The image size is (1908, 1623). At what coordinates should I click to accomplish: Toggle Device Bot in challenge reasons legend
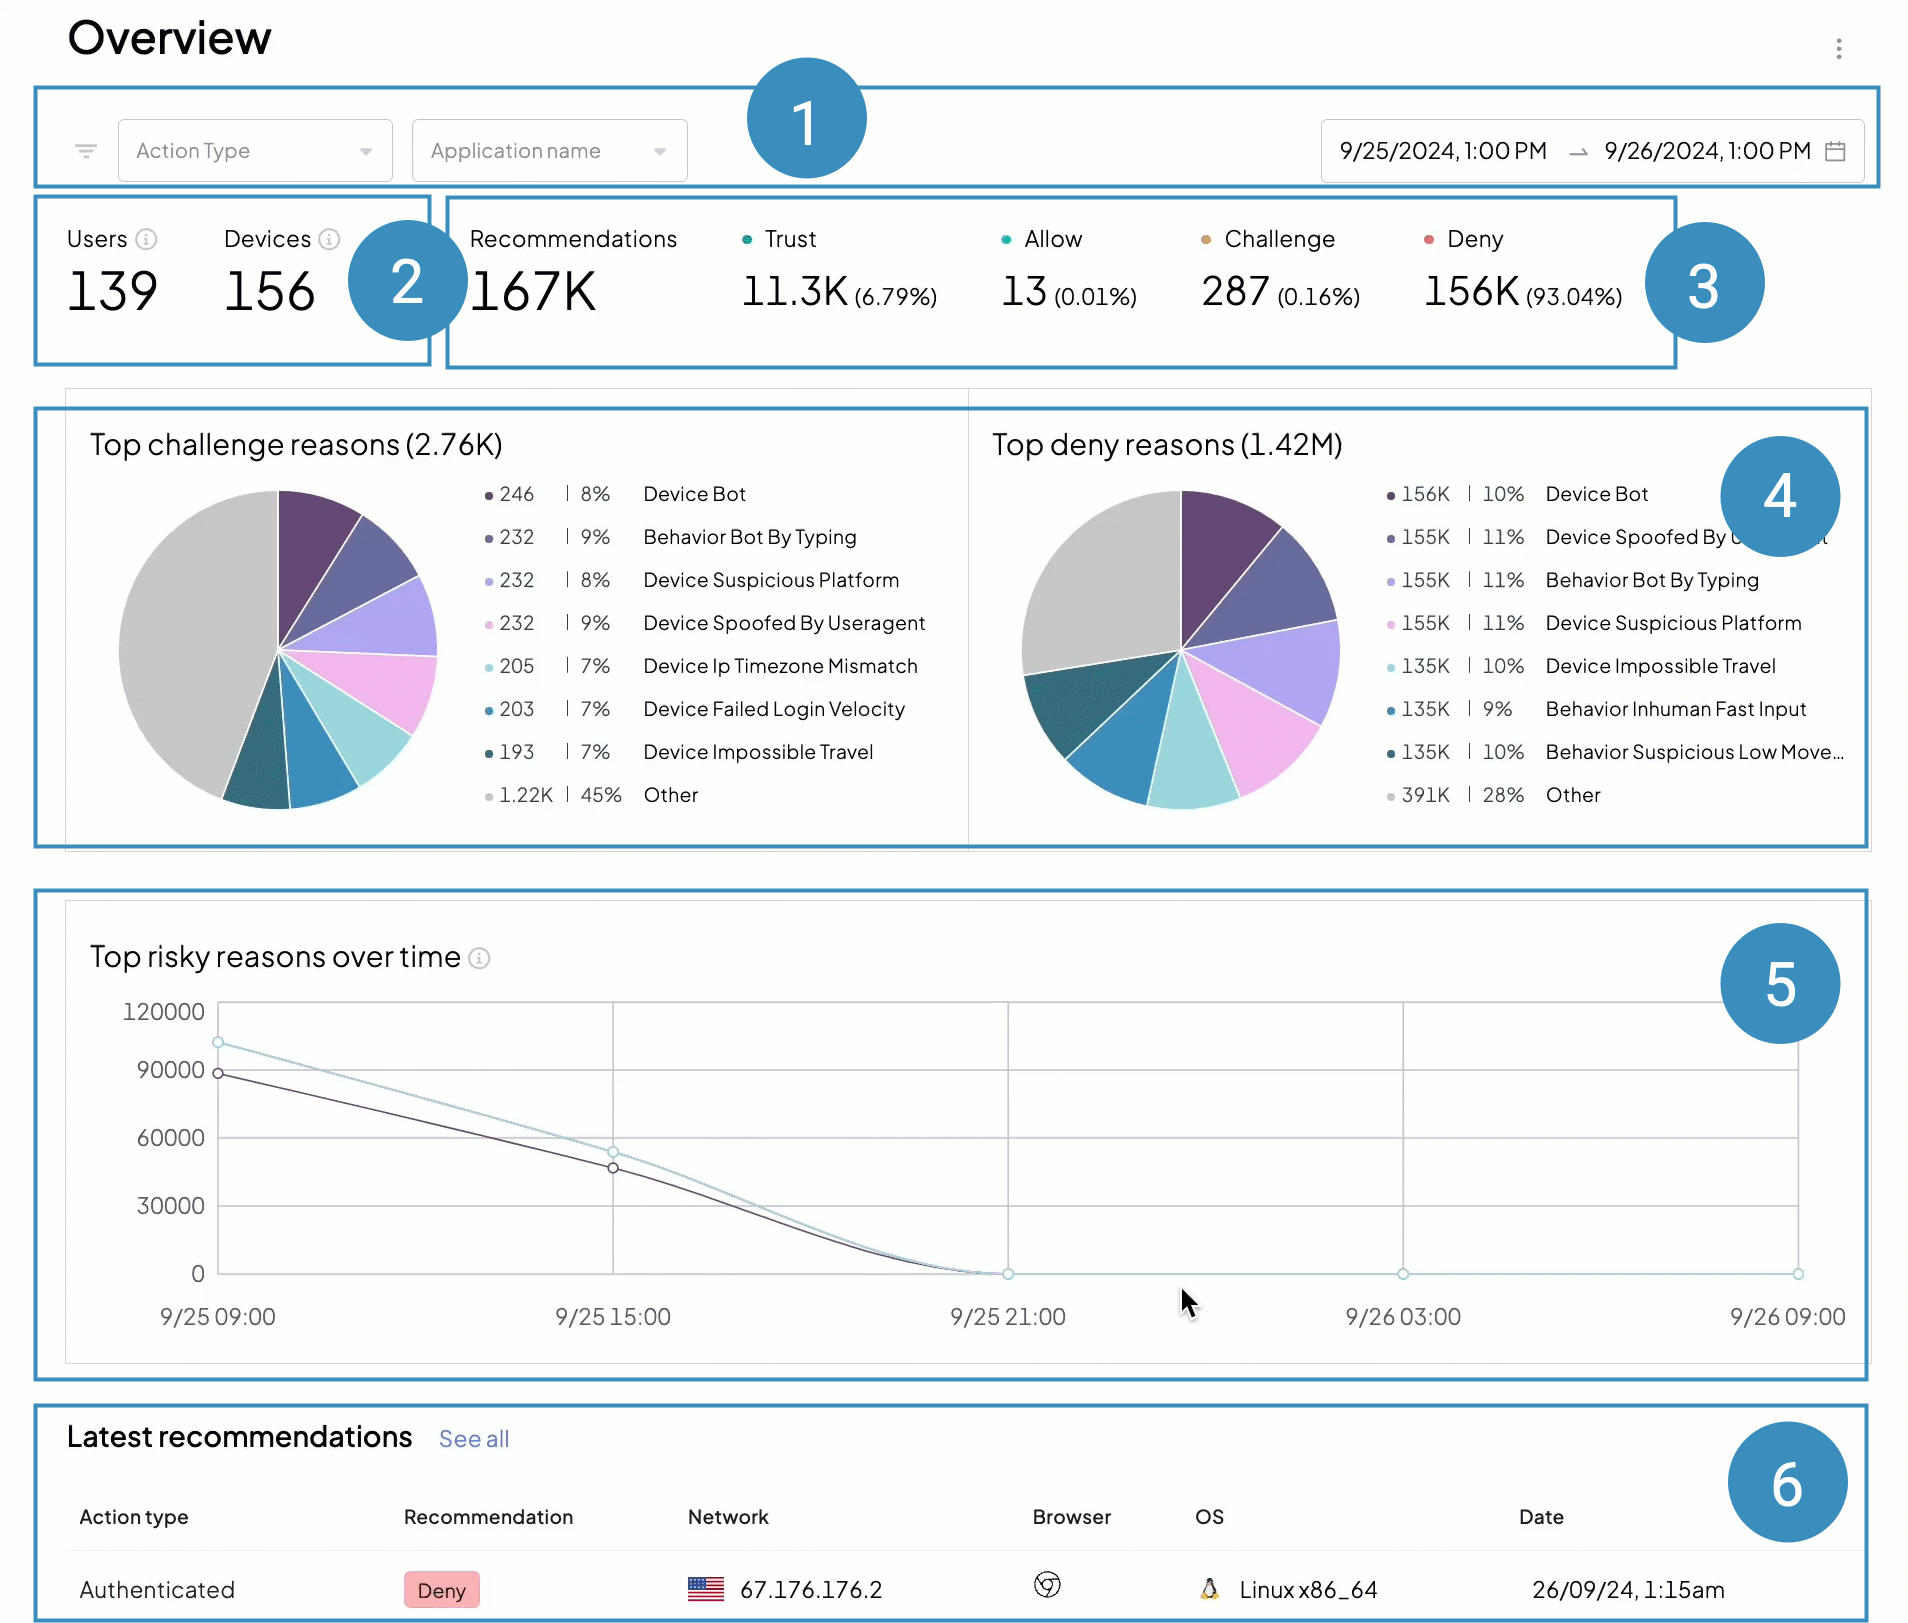pos(694,493)
